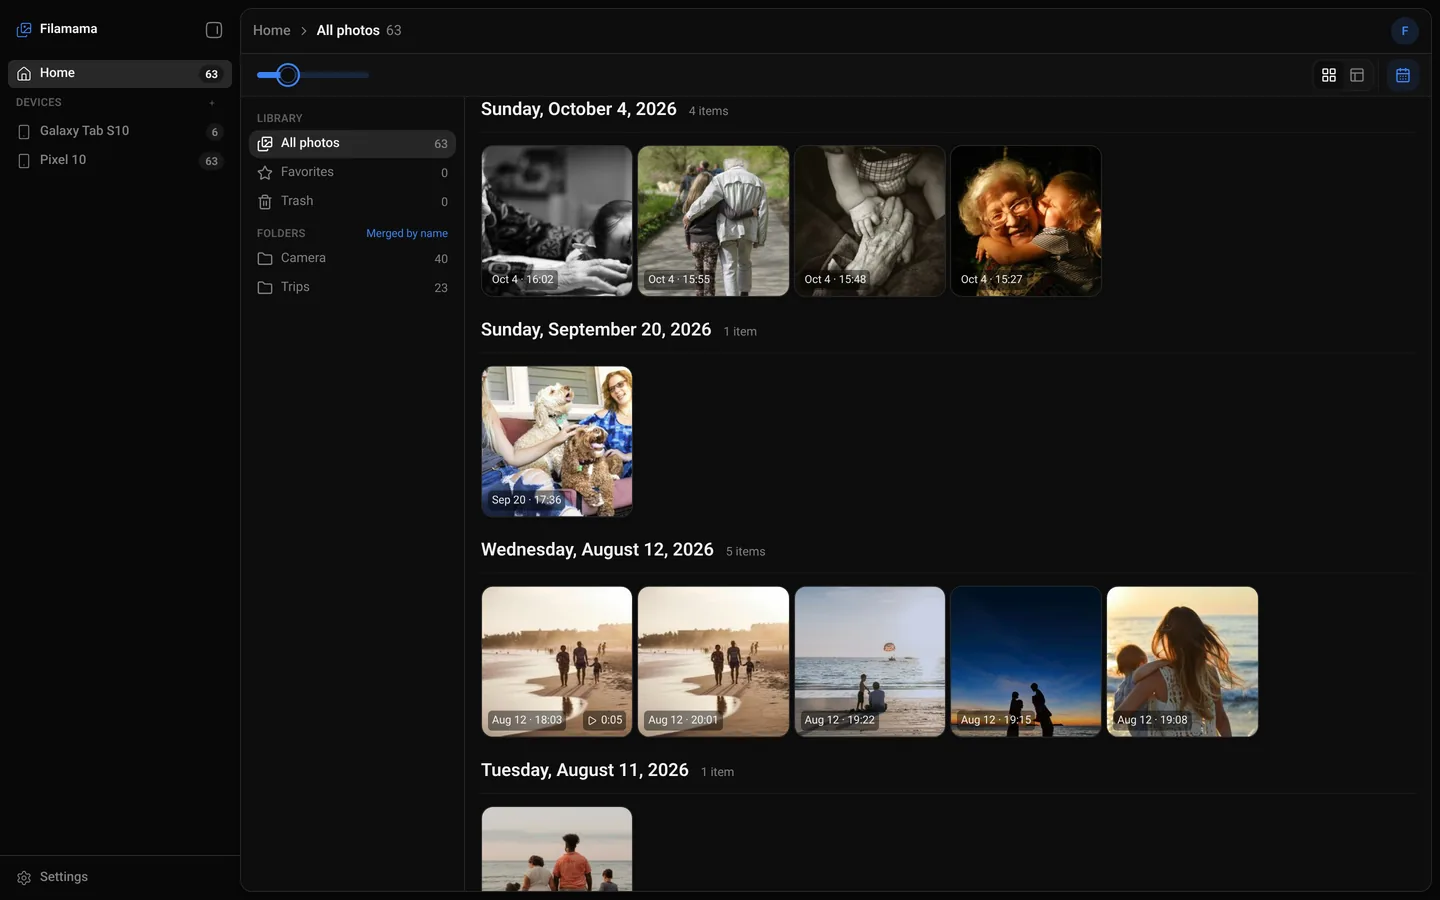Viewport: 1440px width, 900px height.
Task: Open the August 11 photo thumbnail
Action: (x=557, y=849)
